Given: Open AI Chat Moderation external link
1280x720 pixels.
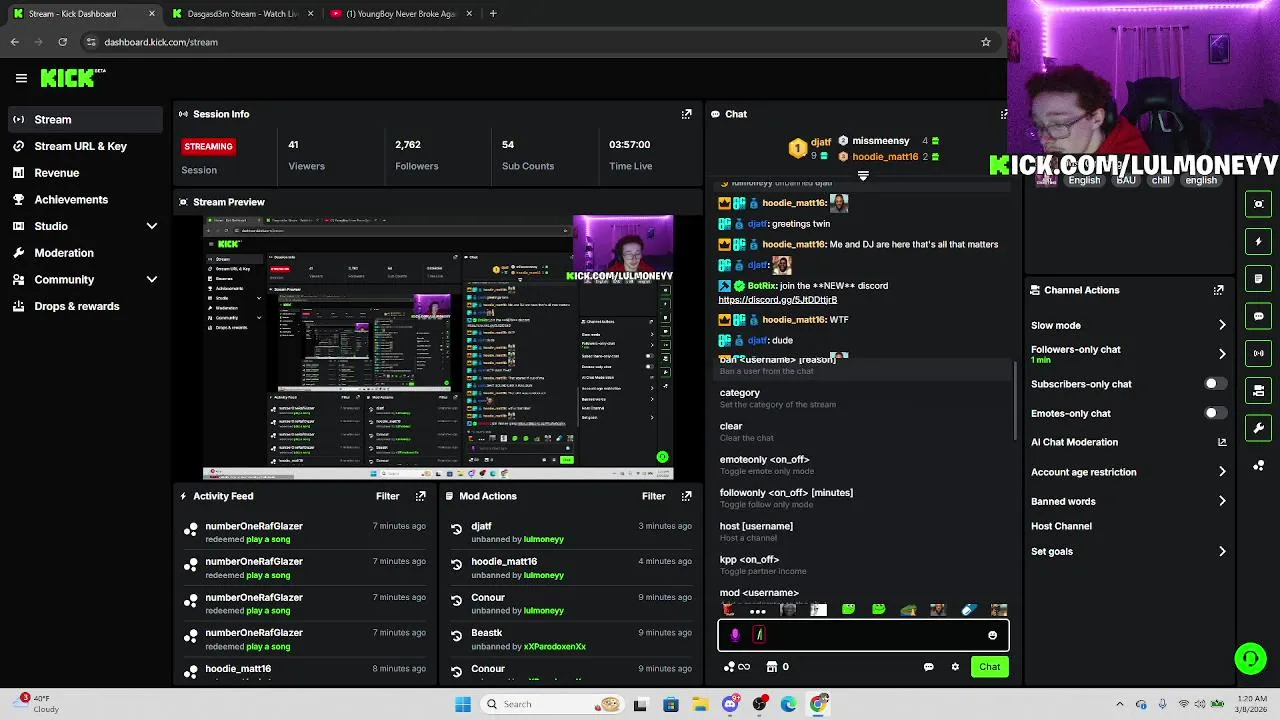Looking at the screenshot, I should [x=1222, y=442].
